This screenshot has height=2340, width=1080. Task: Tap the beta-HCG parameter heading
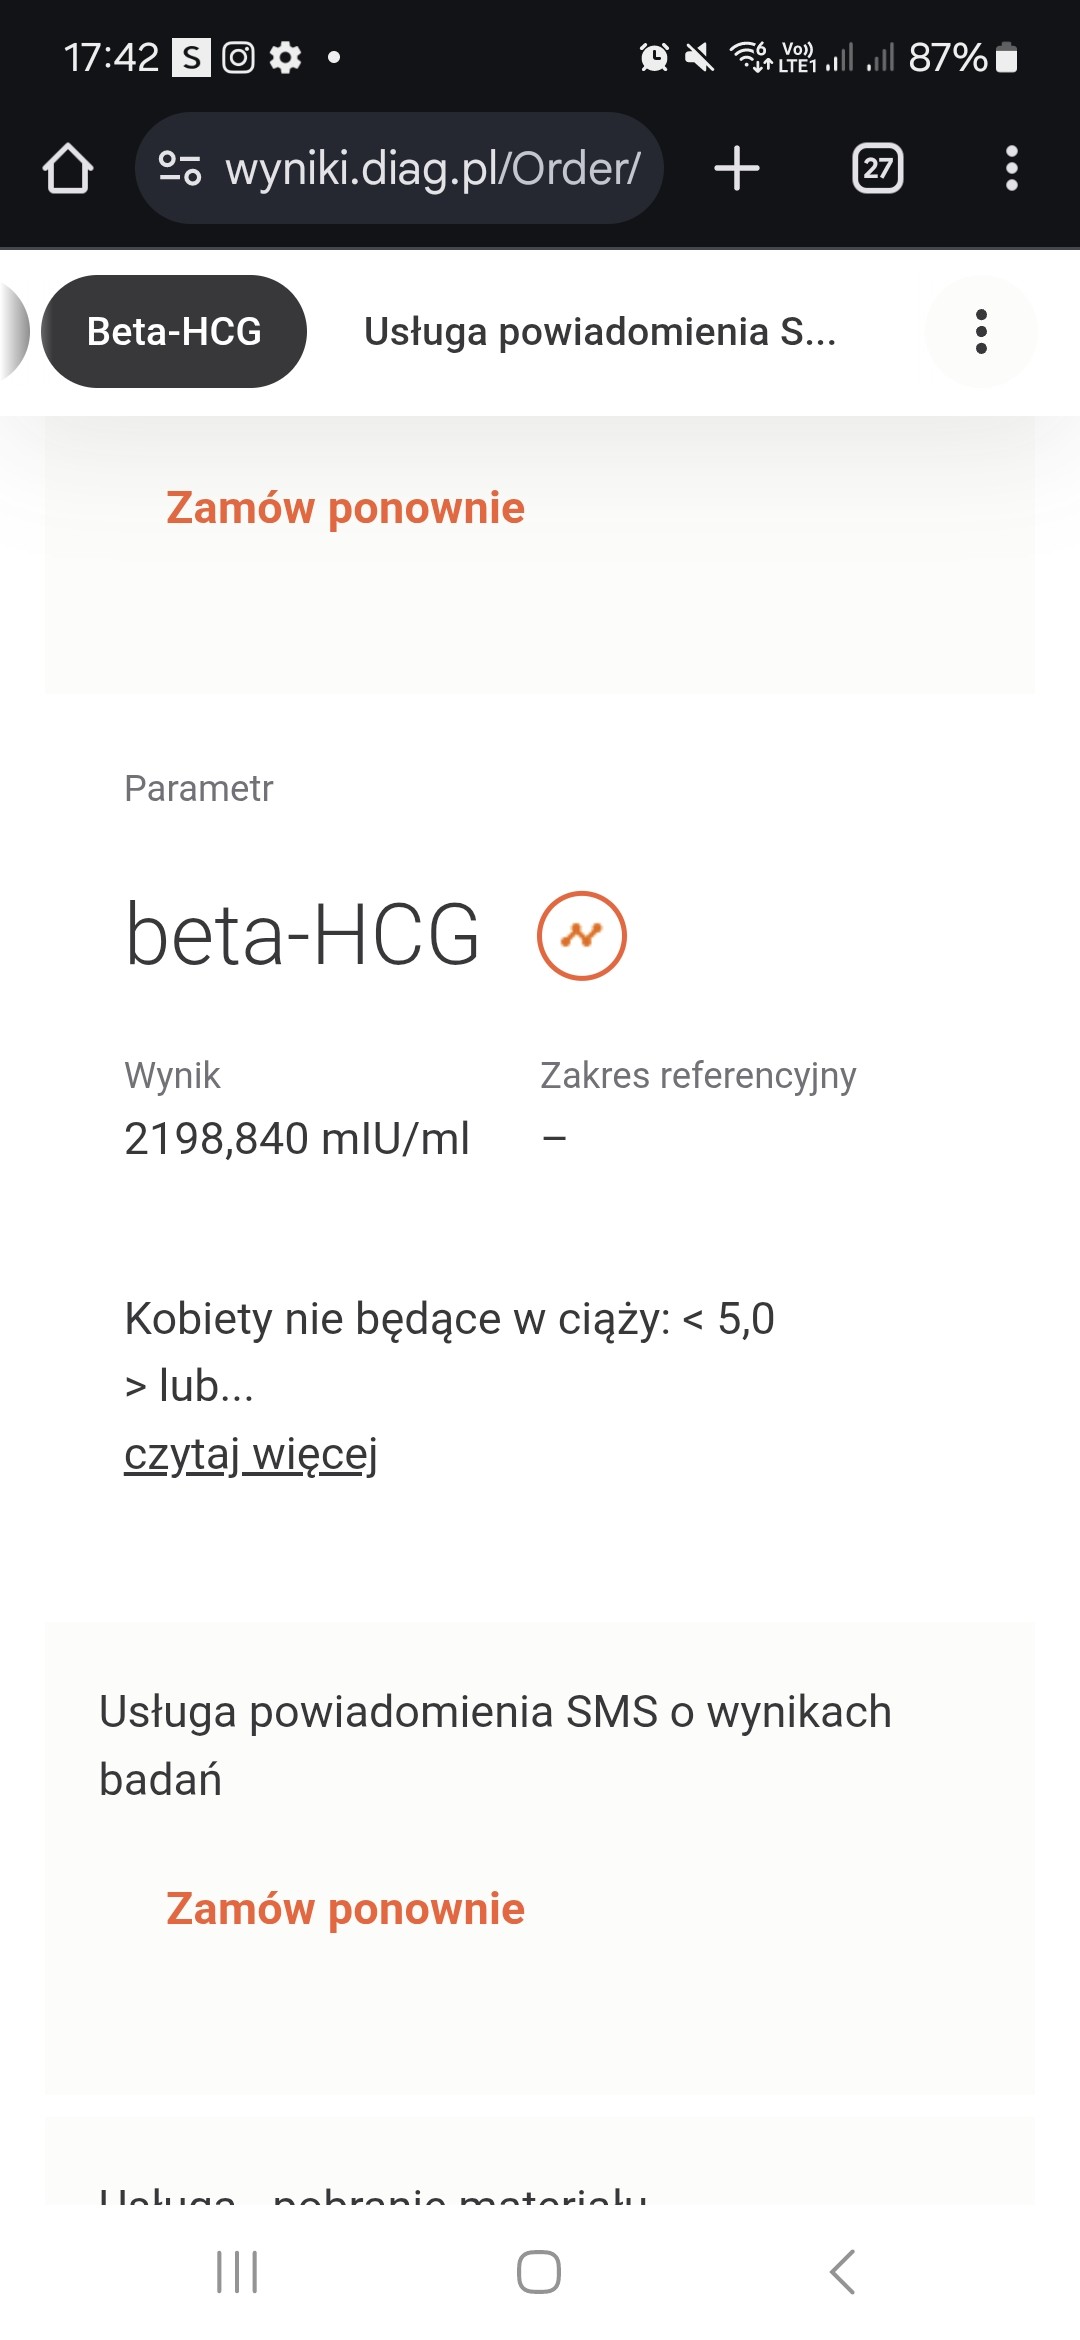coord(302,935)
